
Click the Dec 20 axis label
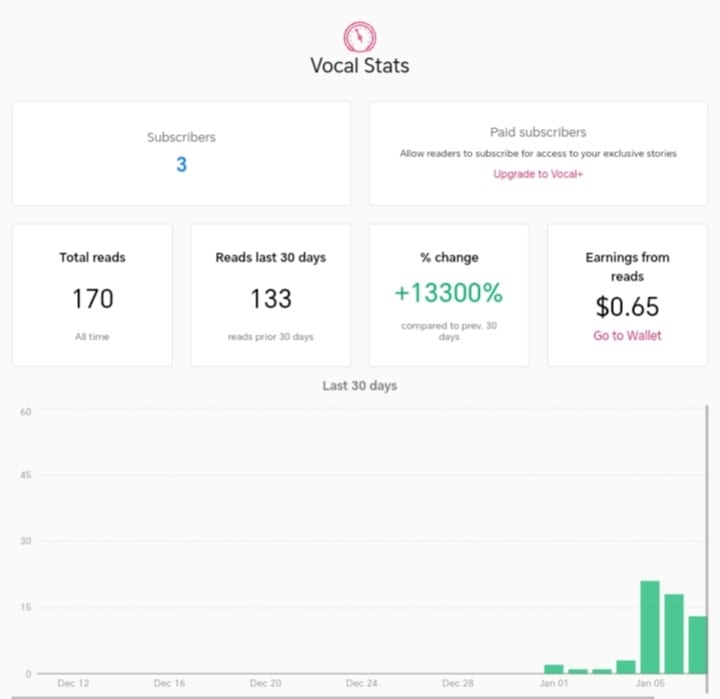pyautogui.click(x=265, y=683)
